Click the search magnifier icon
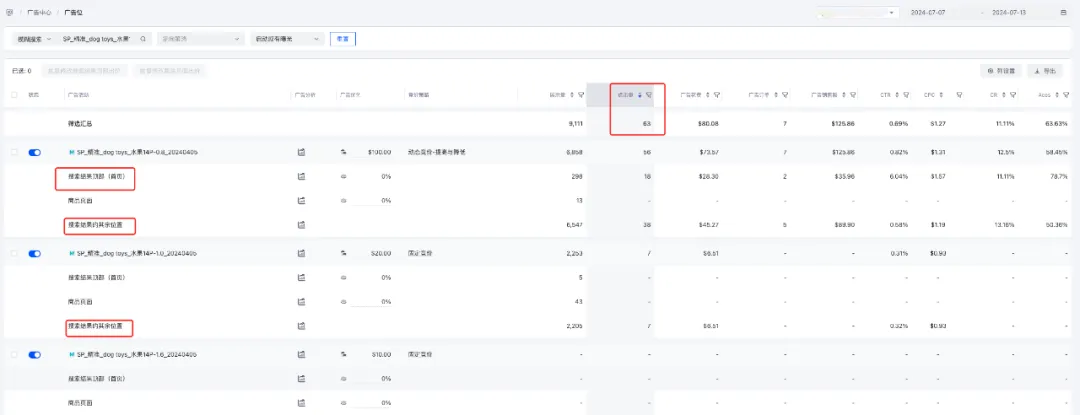The height and width of the screenshot is (415, 1080). (143, 39)
